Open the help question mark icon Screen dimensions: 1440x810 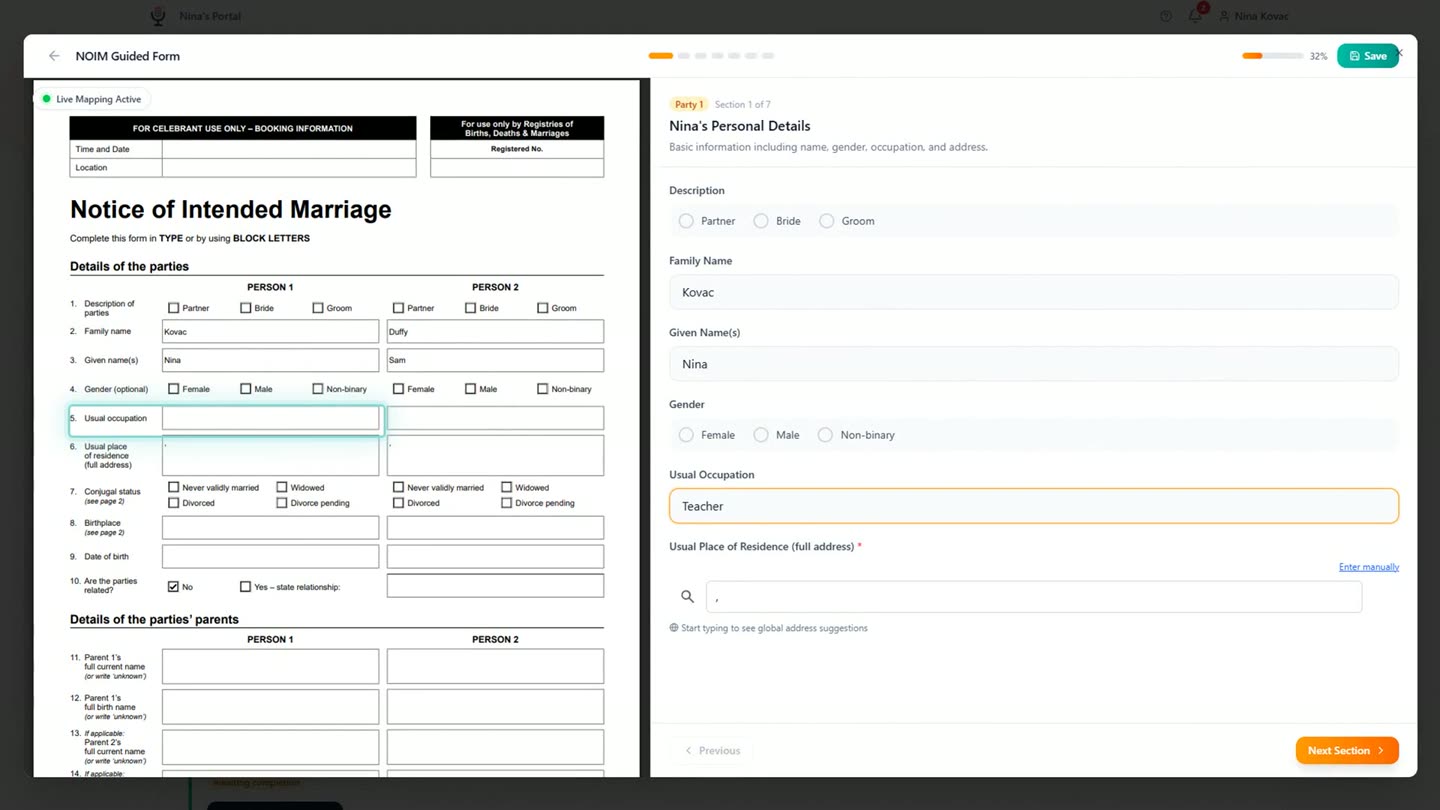tap(1166, 16)
